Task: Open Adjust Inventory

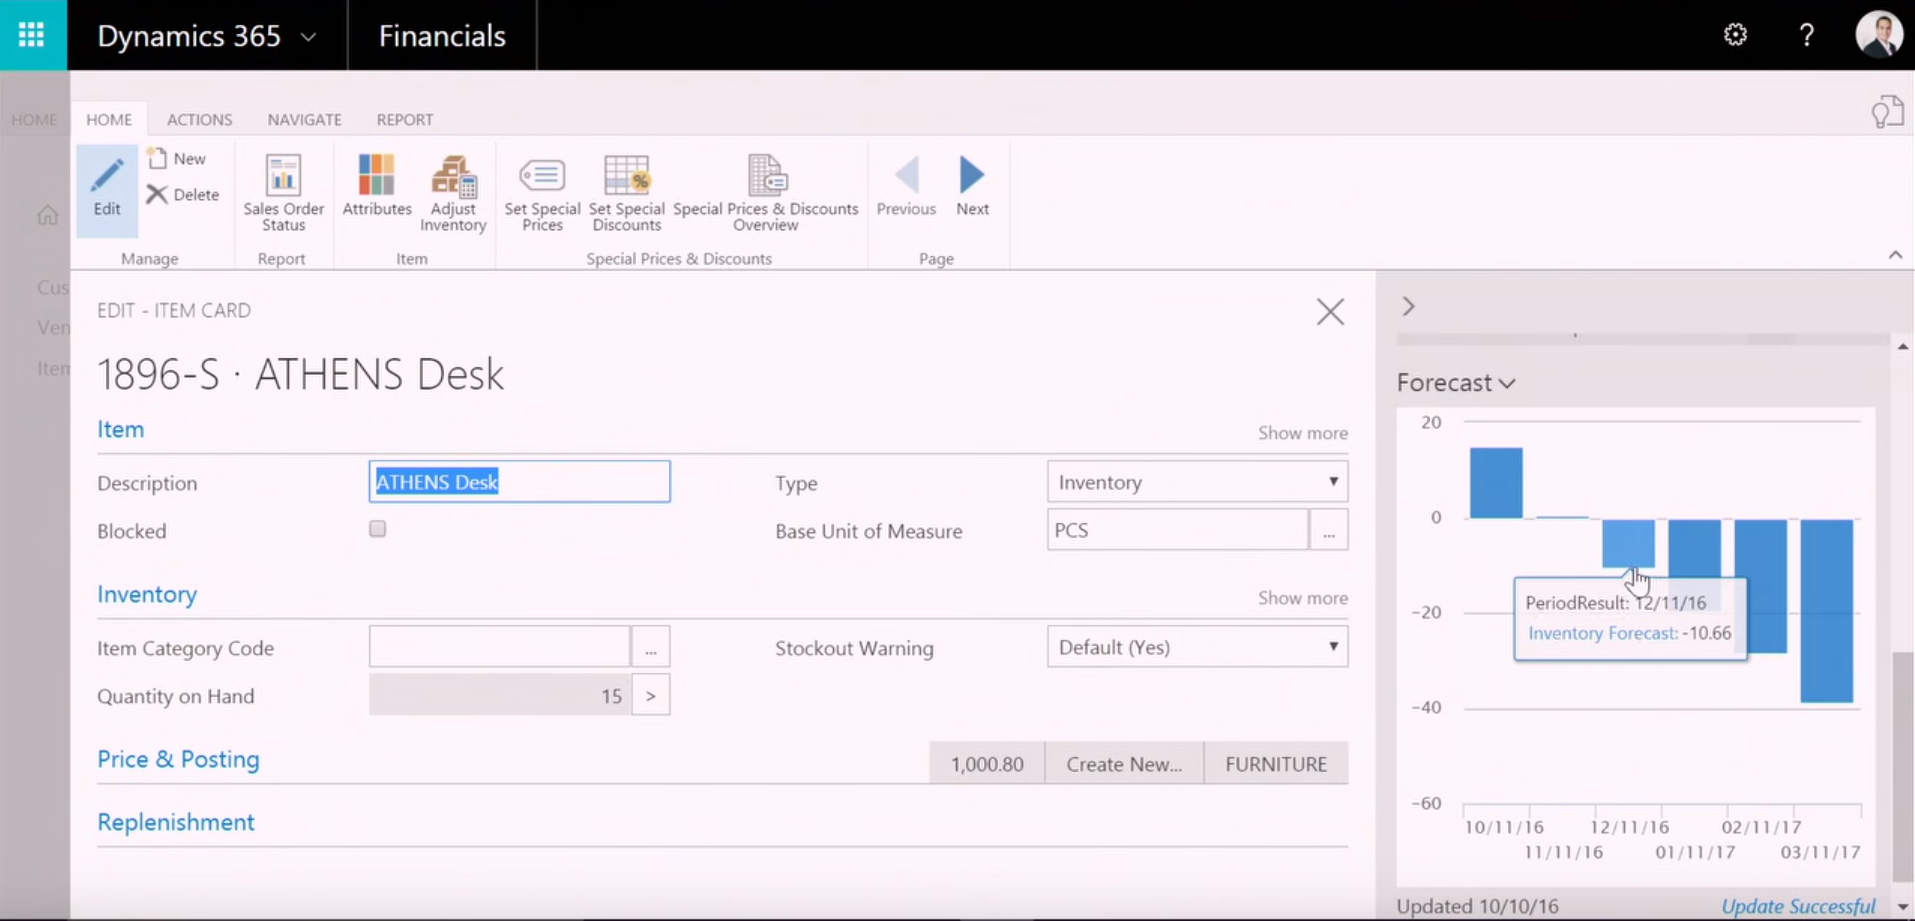Action: coord(453,193)
